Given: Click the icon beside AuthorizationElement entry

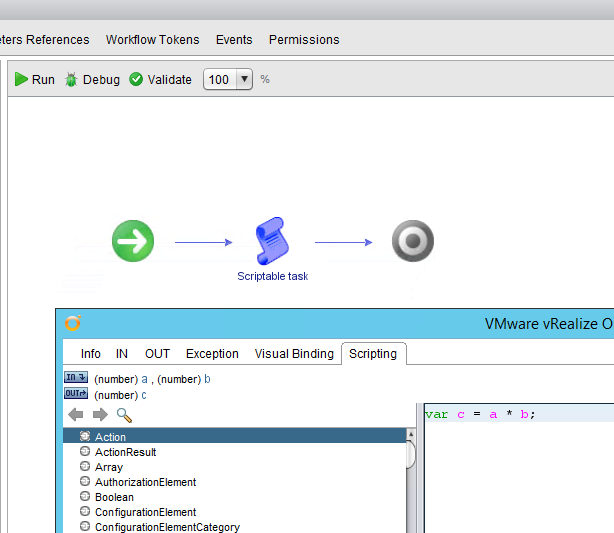Looking at the screenshot, I should 85,481.
